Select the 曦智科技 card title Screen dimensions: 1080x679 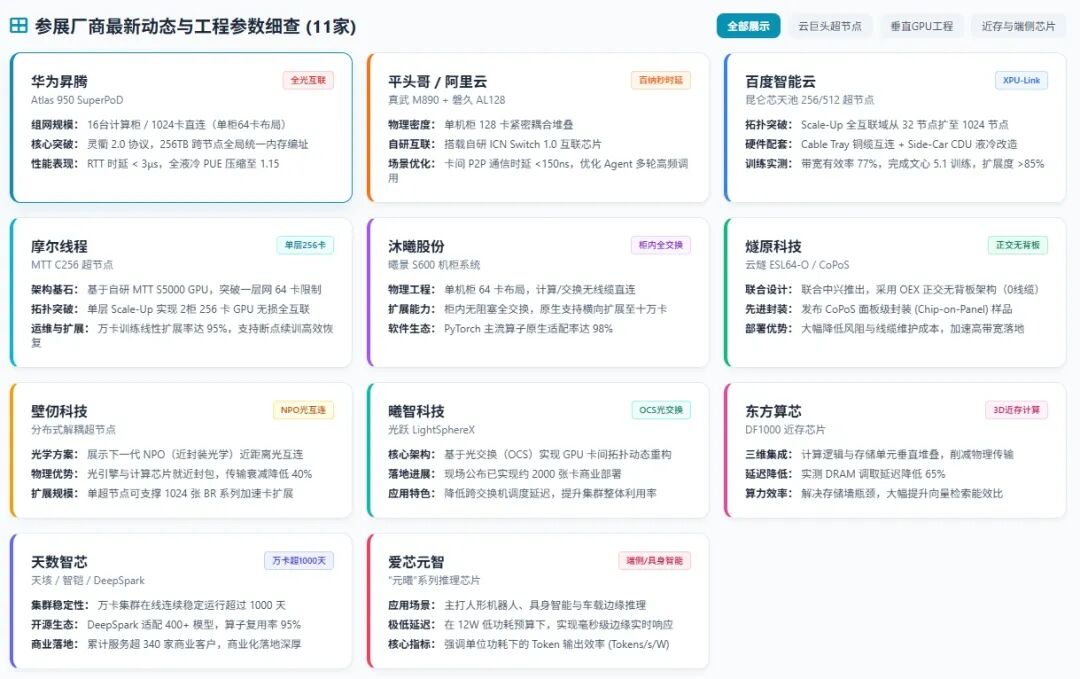416,411
